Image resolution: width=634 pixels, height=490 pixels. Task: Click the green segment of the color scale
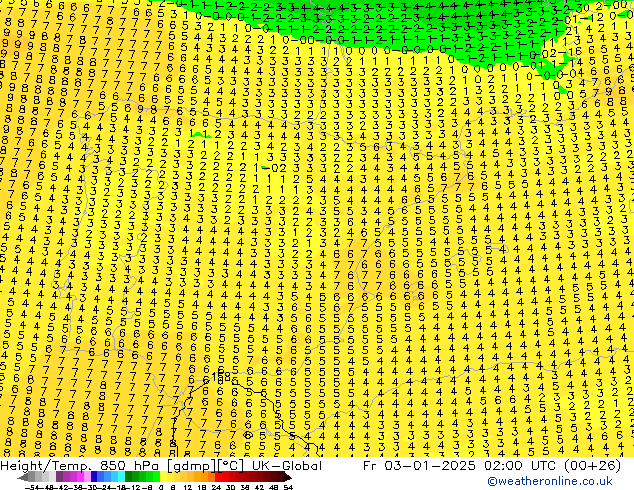pyautogui.click(x=143, y=477)
